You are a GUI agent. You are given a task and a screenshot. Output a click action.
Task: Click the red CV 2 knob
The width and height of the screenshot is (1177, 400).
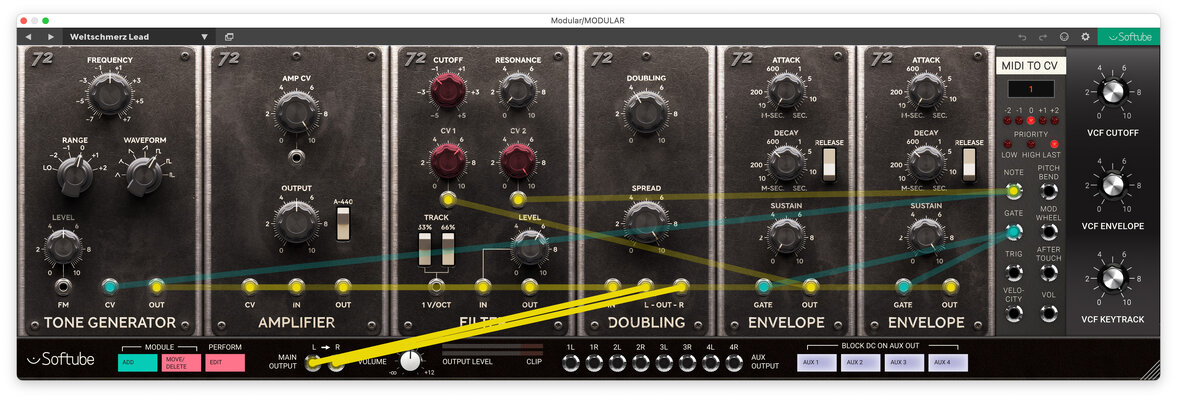[x=517, y=161]
